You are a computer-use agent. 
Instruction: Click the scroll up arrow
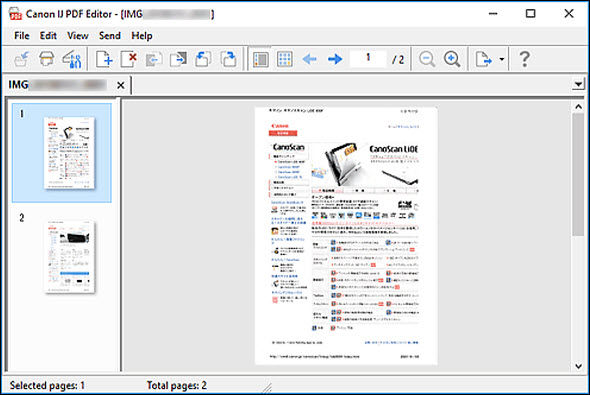tap(578, 107)
